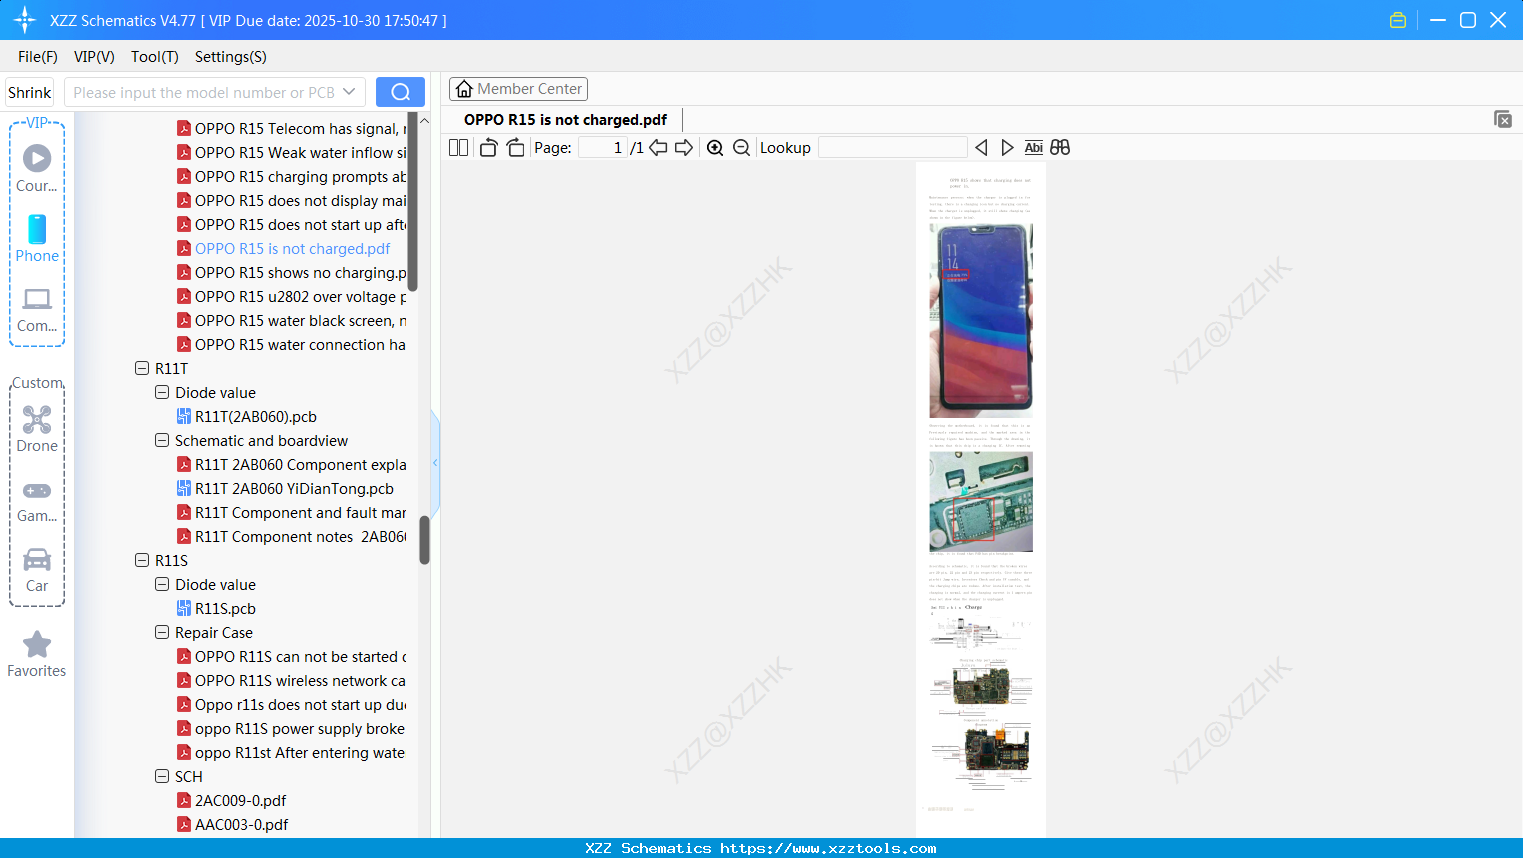Open 'Oppo r11s does not start up' PDF
1523x858 pixels.
pos(292,704)
